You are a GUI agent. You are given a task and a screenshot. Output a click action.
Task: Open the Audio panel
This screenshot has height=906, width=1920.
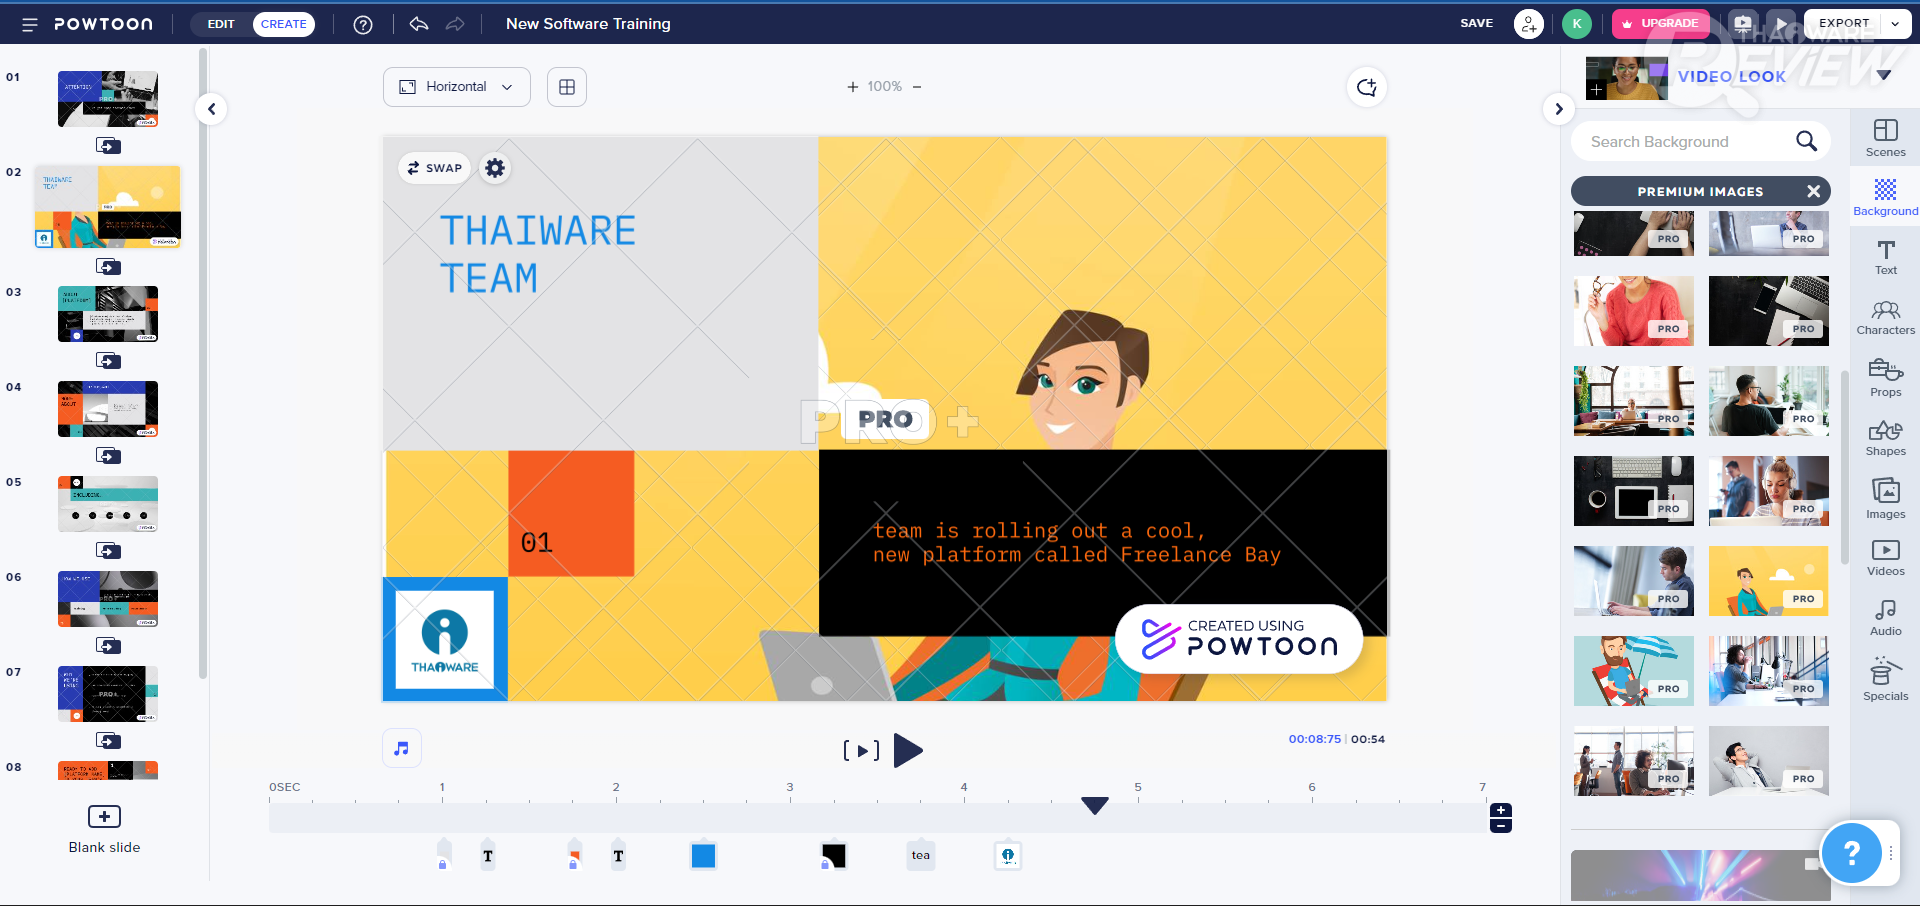click(x=1885, y=618)
